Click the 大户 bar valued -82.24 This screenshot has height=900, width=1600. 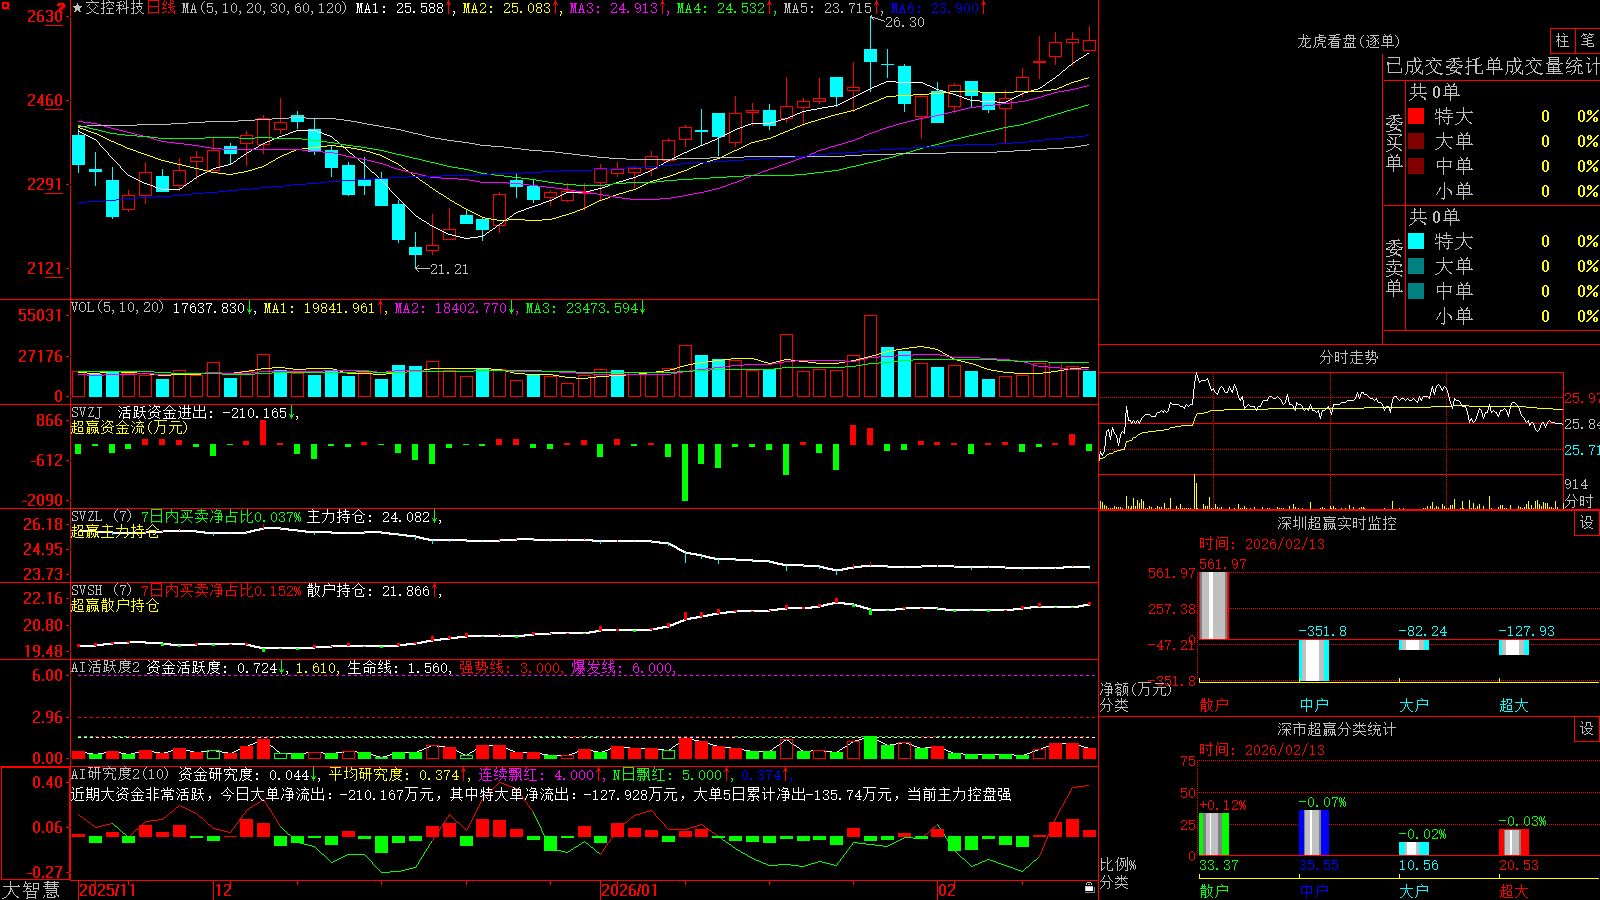[1414, 645]
